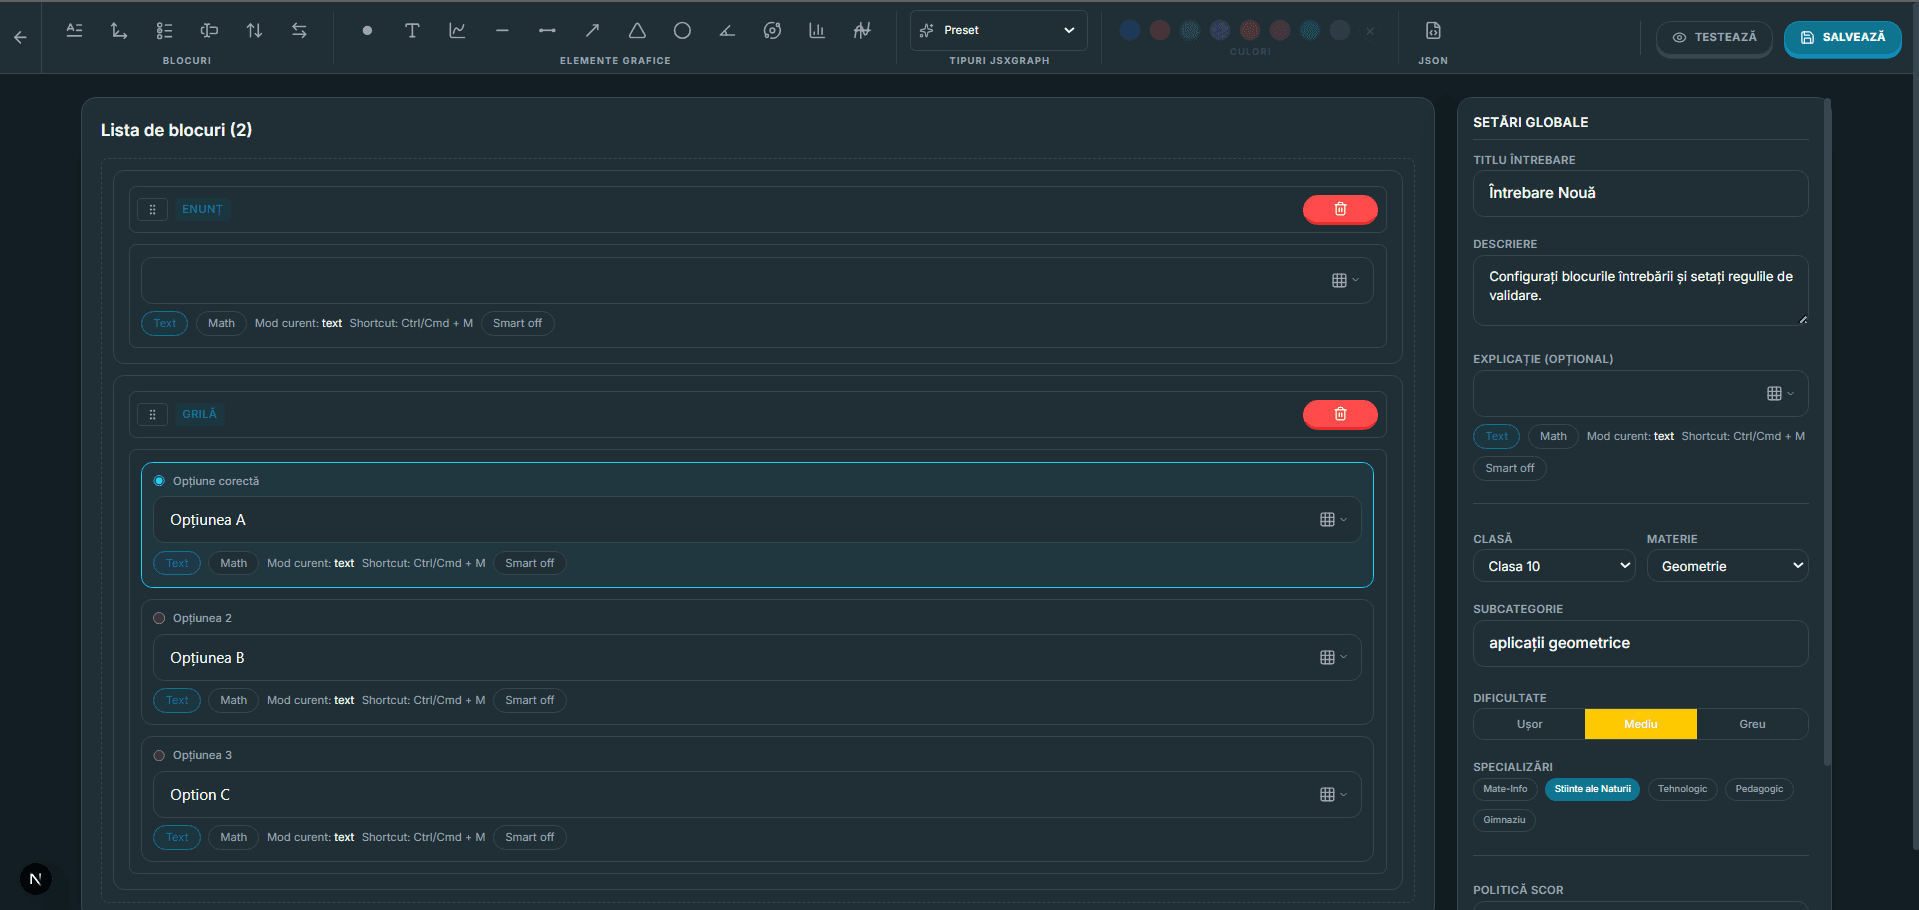Toggle Smart off in the ENUNȚ block

(517, 323)
